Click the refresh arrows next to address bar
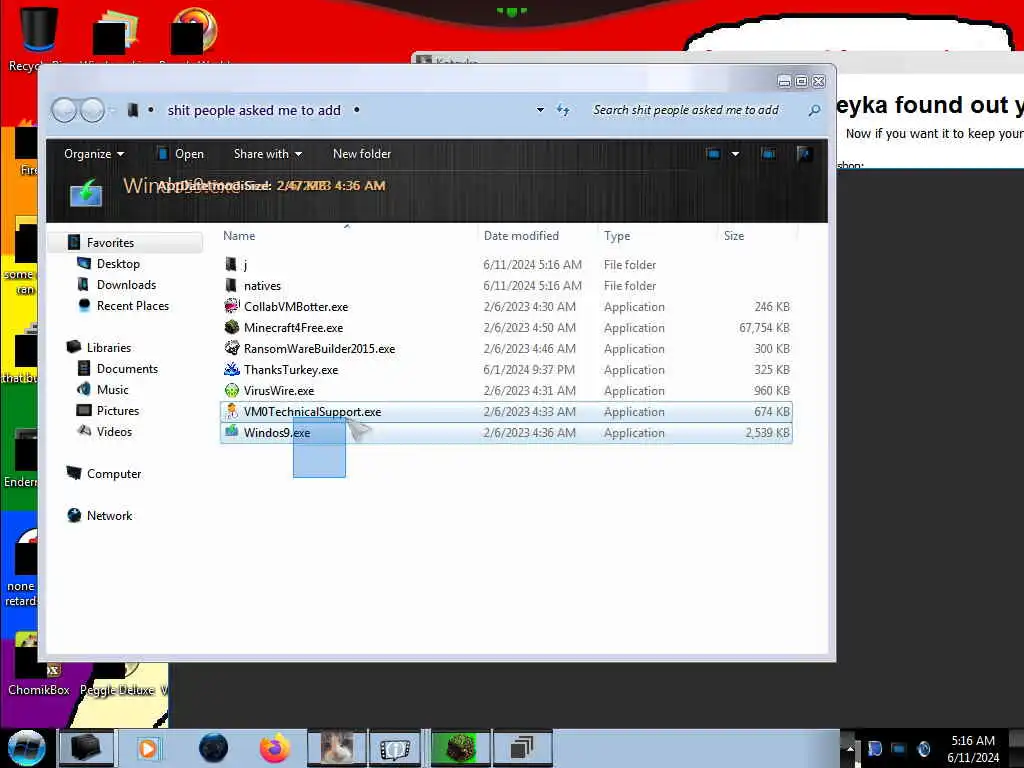1024x768 pixels. click(x=563, y=110)
